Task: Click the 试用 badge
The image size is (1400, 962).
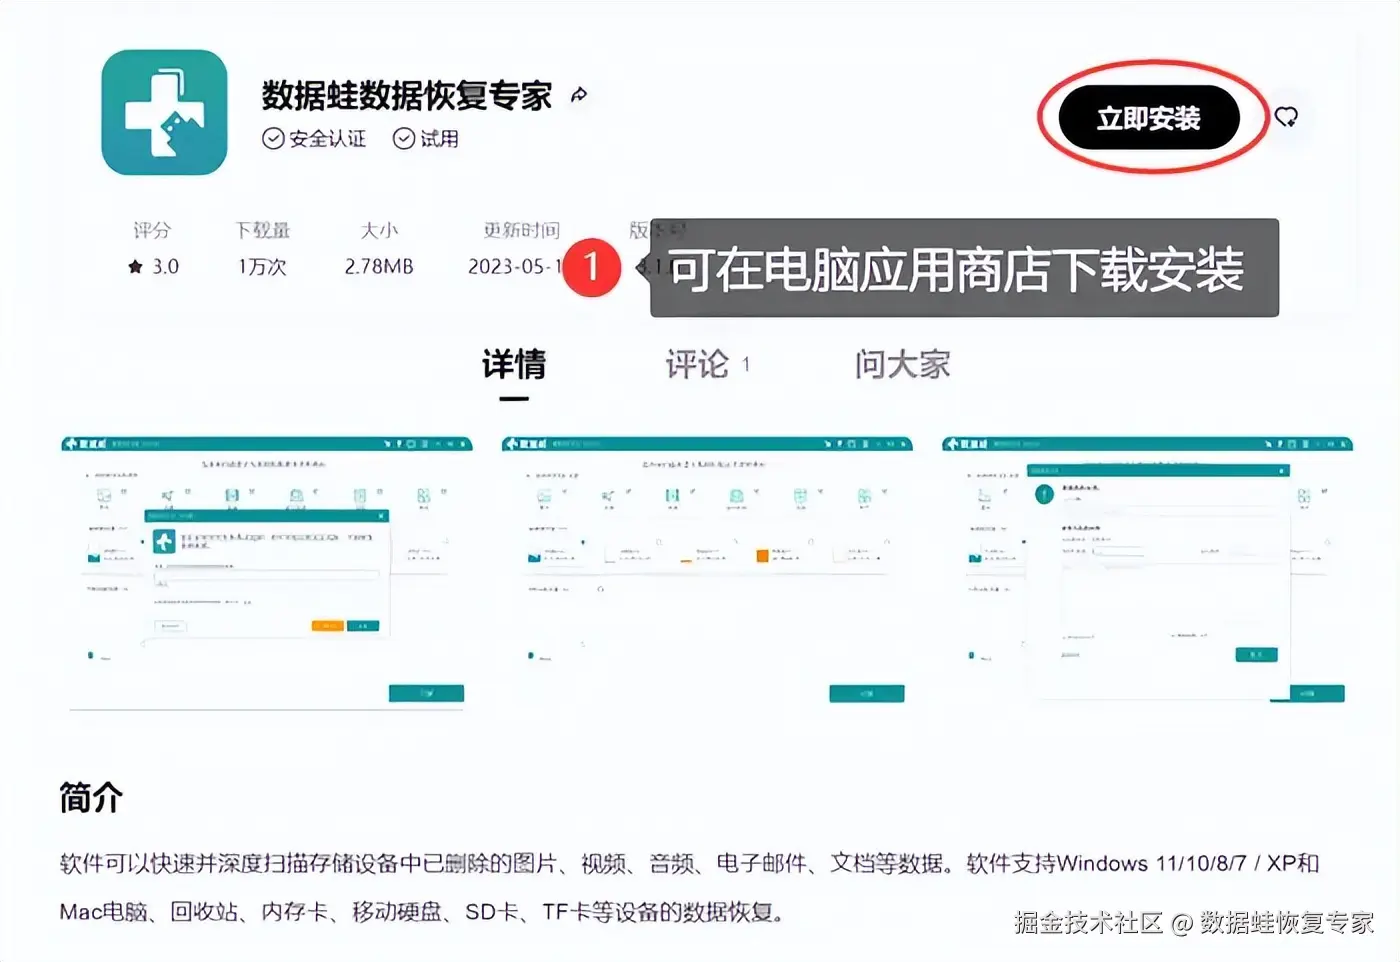Action: coord(426,139)
